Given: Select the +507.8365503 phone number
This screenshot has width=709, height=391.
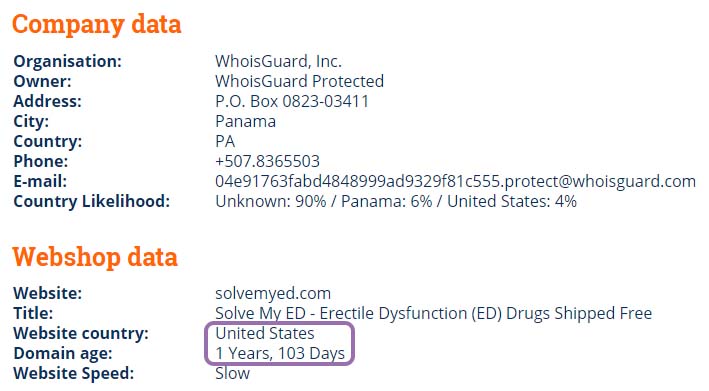Looking at the screenshot, I should point(268,161).
